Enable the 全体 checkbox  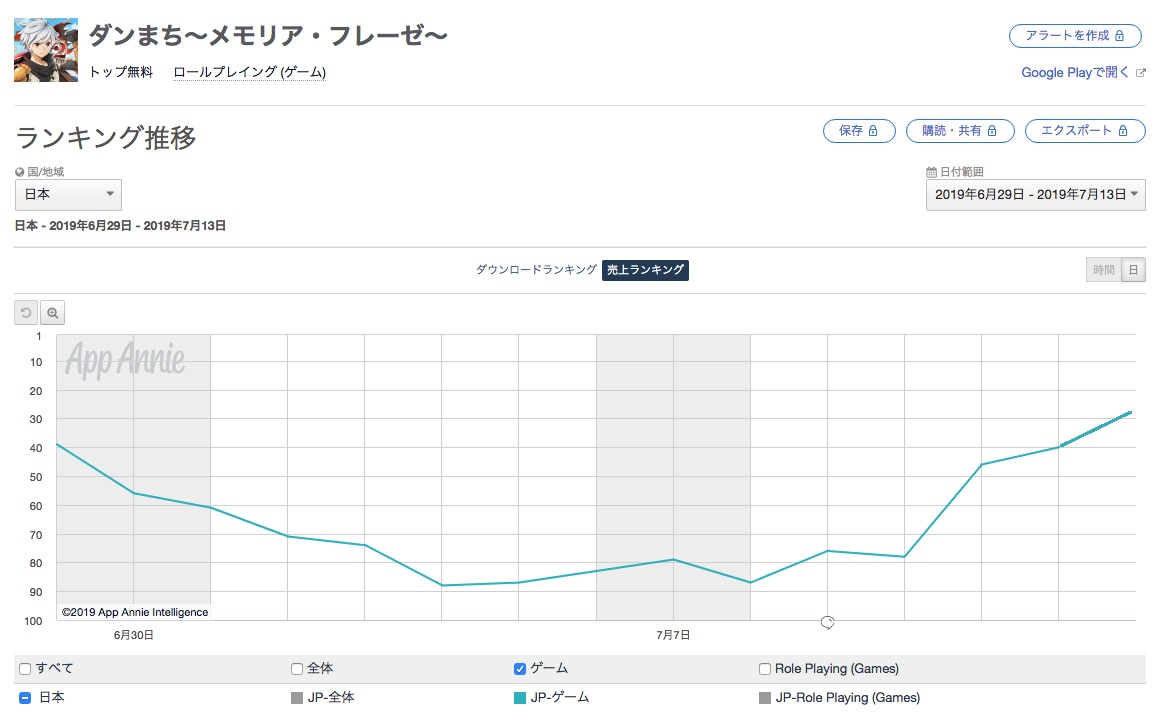coord(297,669)
